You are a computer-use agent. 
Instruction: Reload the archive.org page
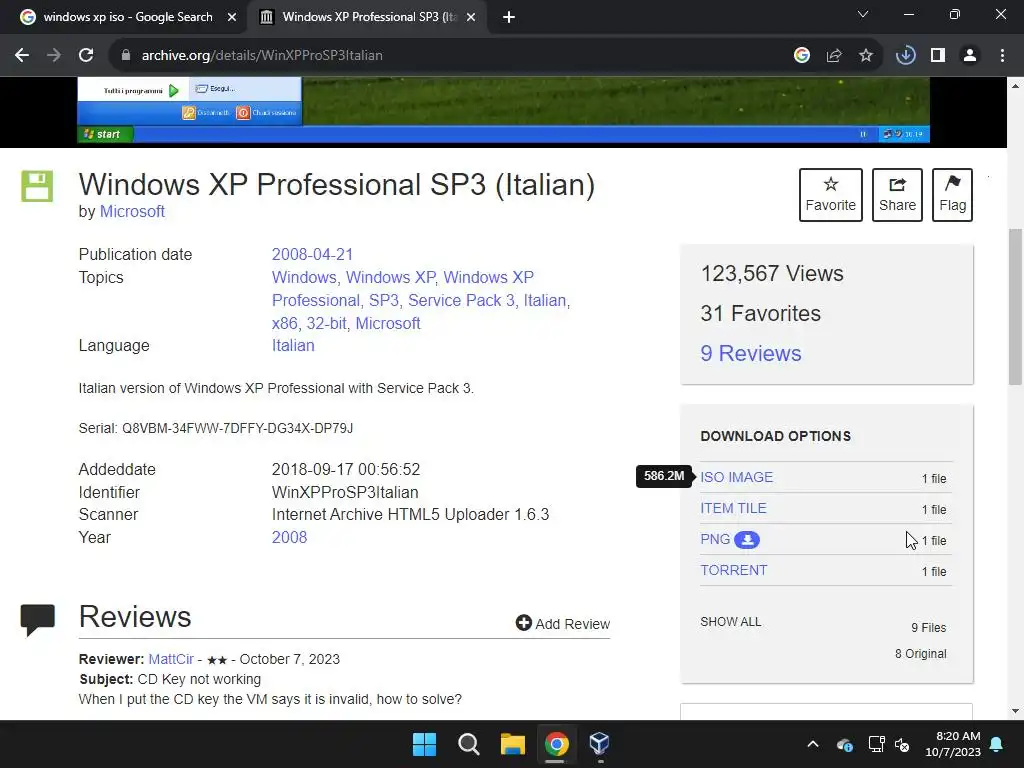coord(86,56)
